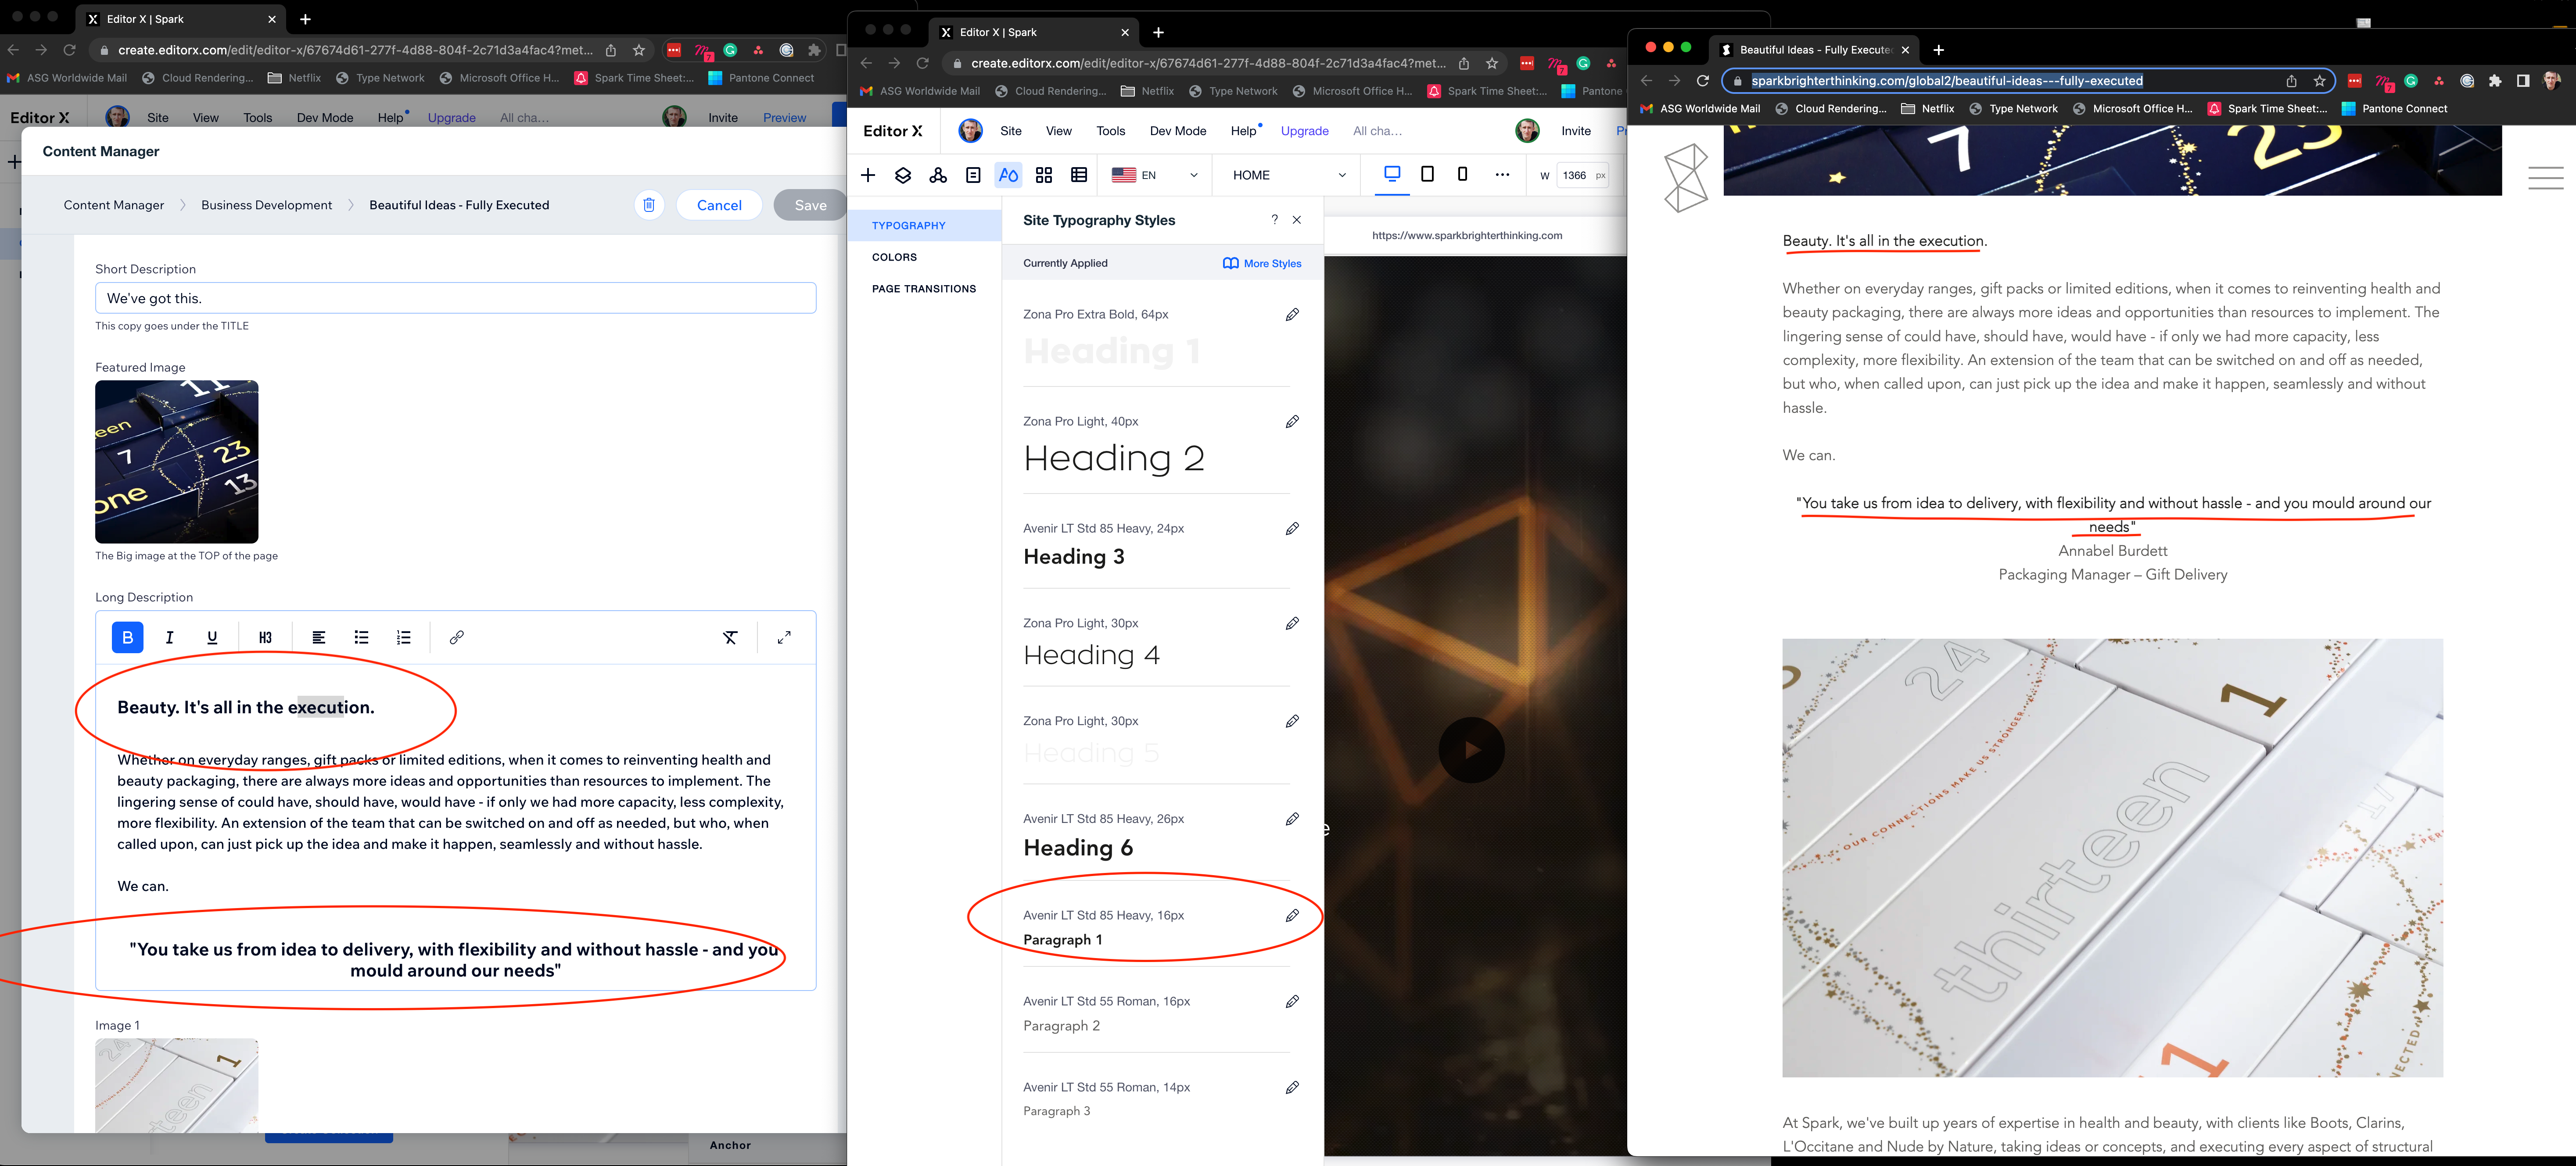The width and height of the screenshot is (2576, 1166).
Task: Edit the Paragraph 1 typography style
Action: (x=1292, y=915)
